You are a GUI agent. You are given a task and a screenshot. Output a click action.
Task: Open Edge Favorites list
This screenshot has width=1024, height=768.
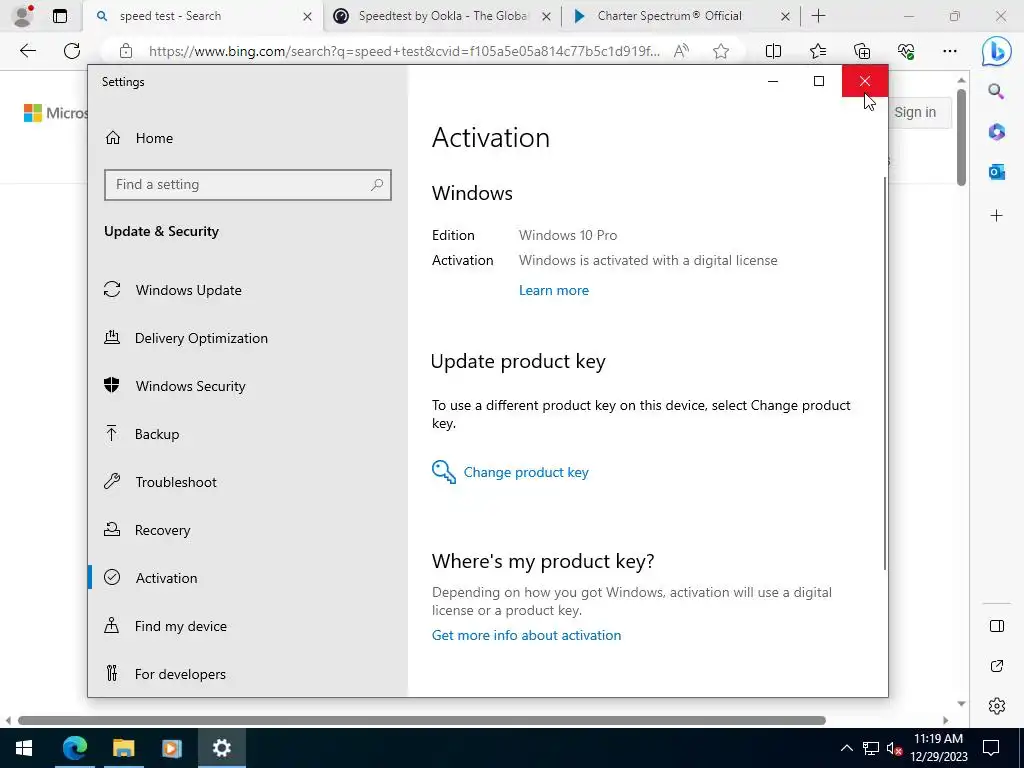(x=818, y=51)
